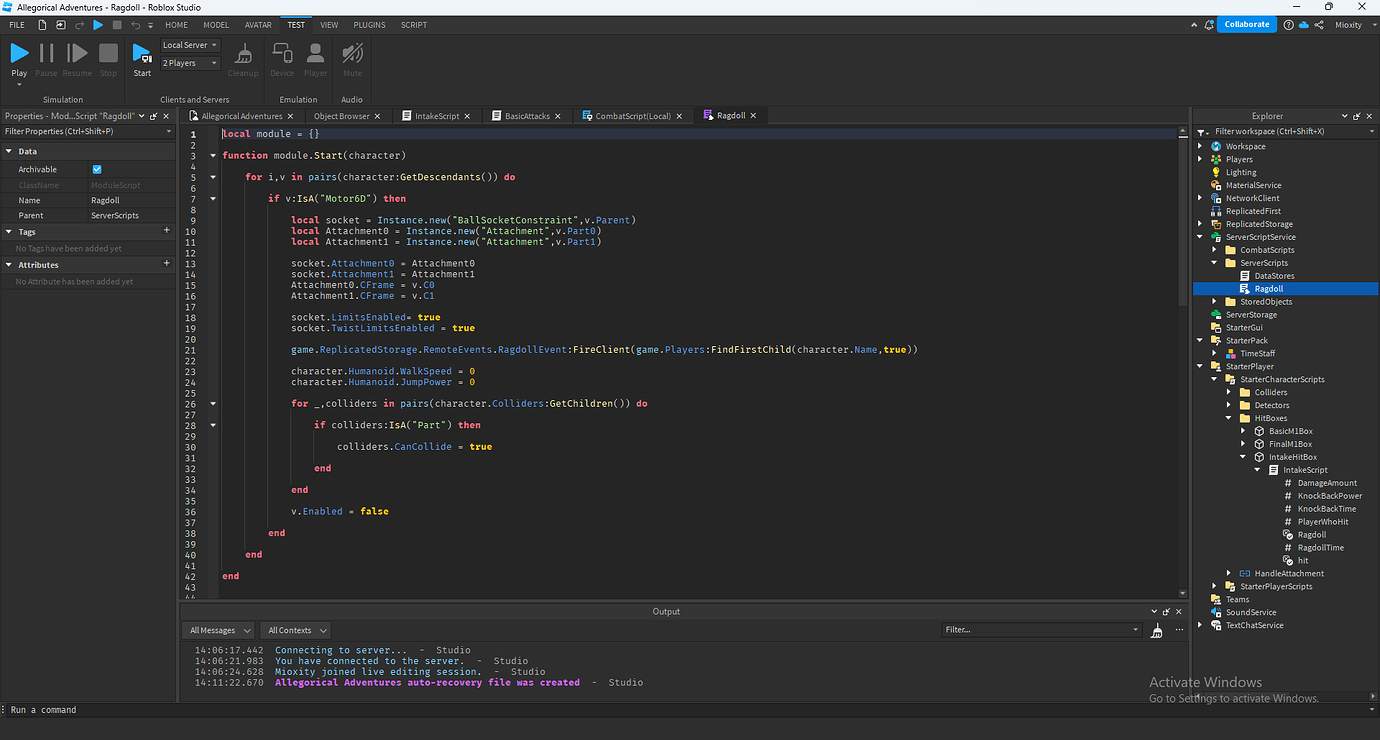The image size is (1380, 740).
Task: Open the Local Server dropdown
Action: click(189, 44)
